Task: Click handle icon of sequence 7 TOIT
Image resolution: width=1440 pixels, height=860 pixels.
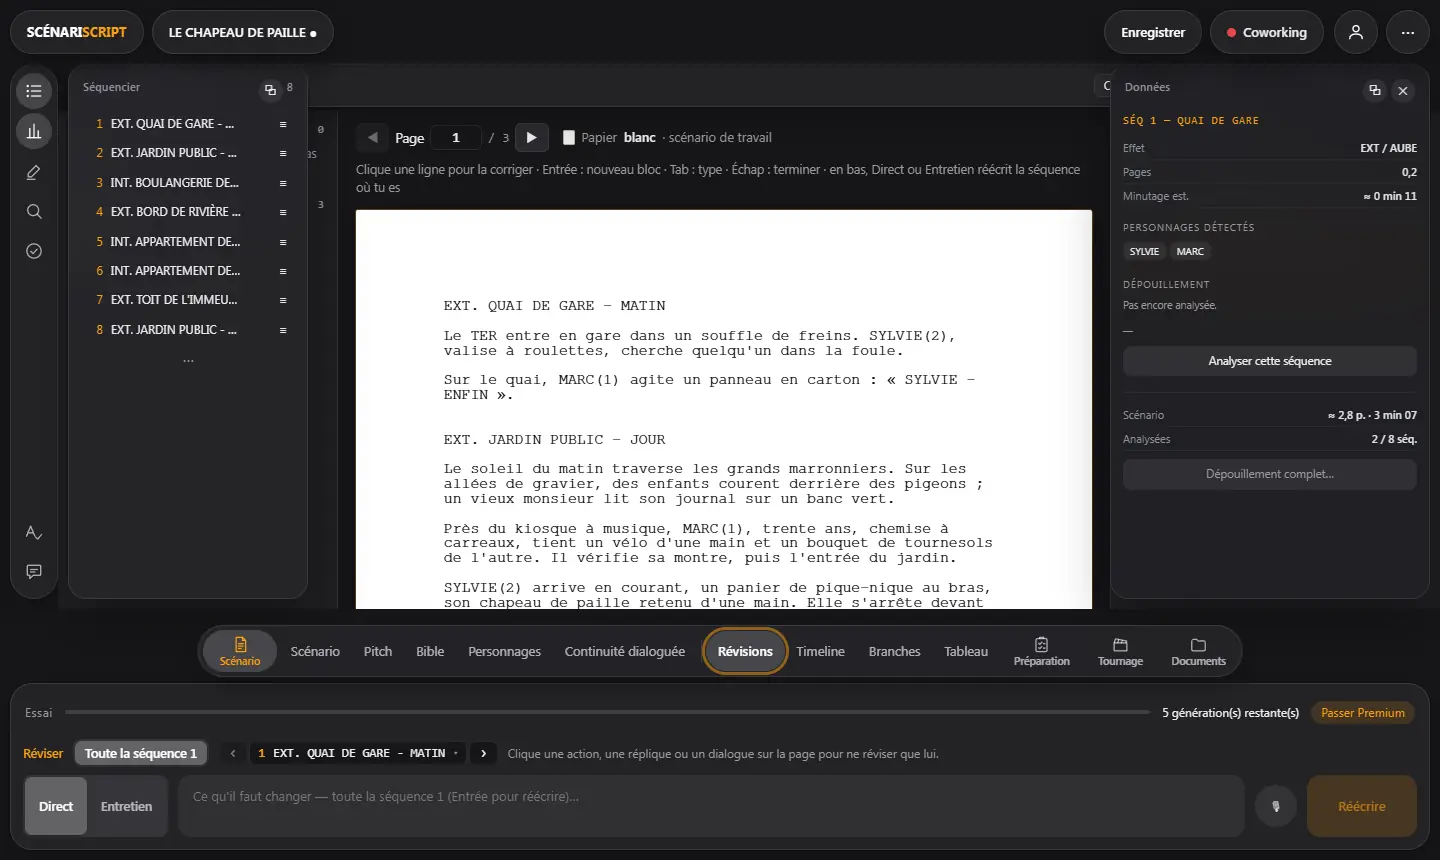Action: click(x=283, y=300)
